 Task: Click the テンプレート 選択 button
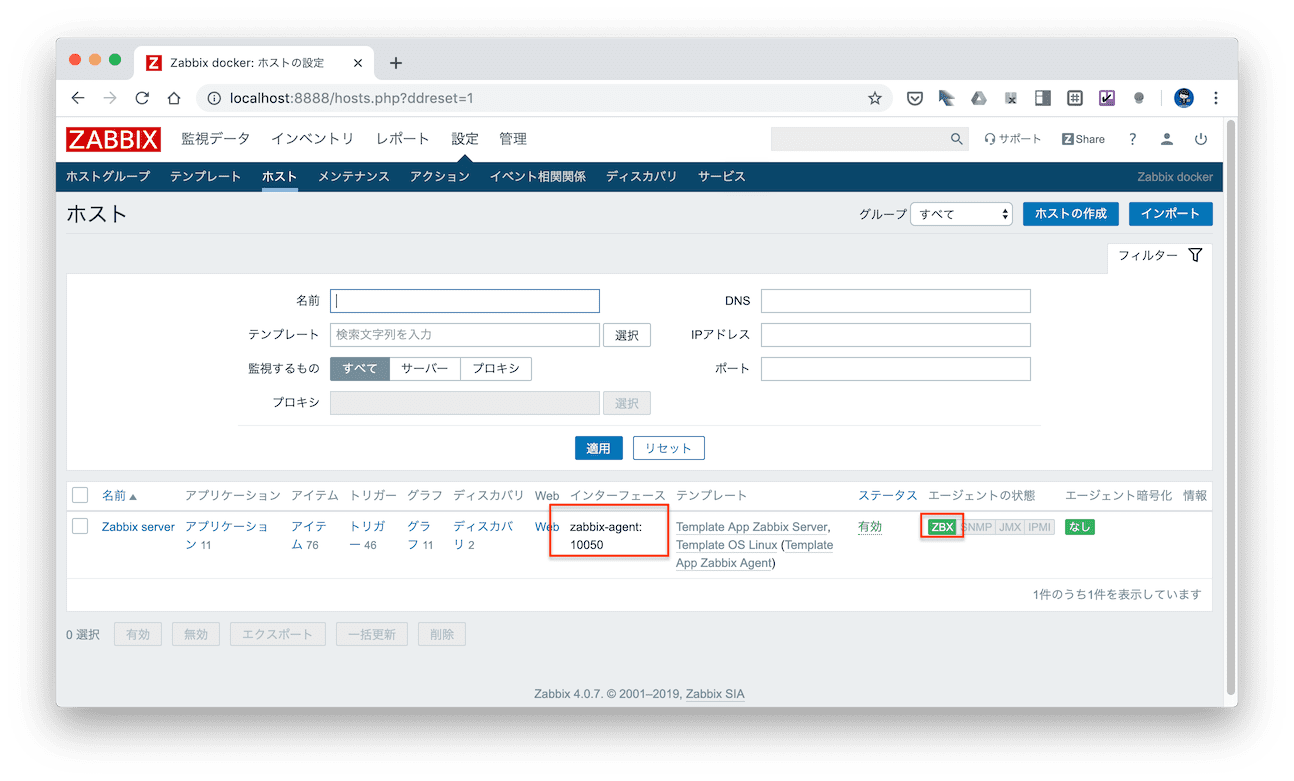pos(627,335)
